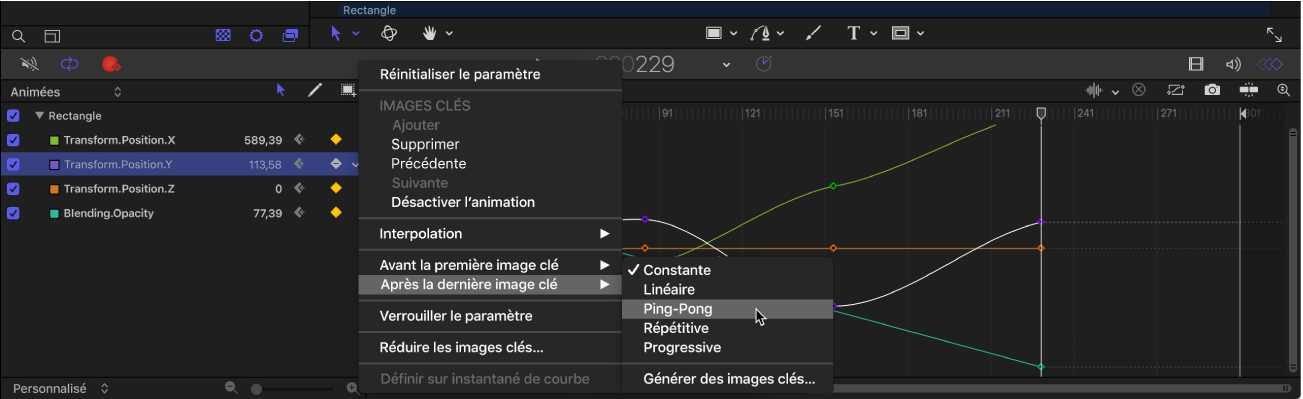Uncheck the Transform.Position.Z checkbox

[x=13, y=188]
